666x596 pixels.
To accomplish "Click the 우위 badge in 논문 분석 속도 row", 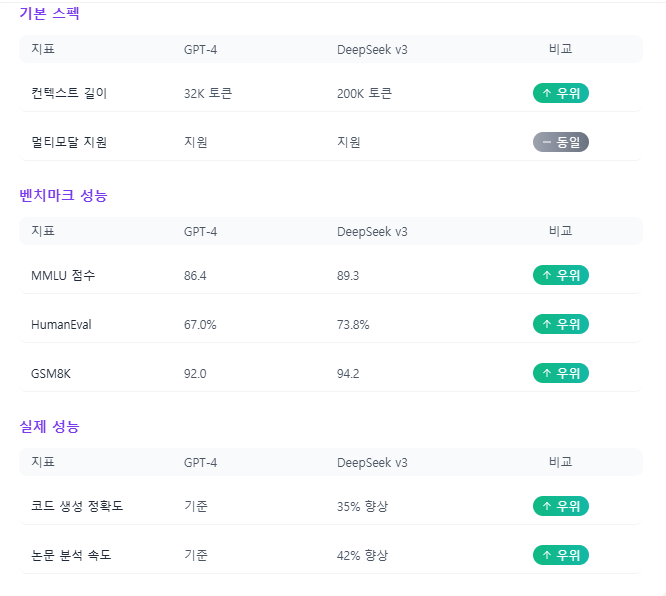I will (x=561, y=555).
